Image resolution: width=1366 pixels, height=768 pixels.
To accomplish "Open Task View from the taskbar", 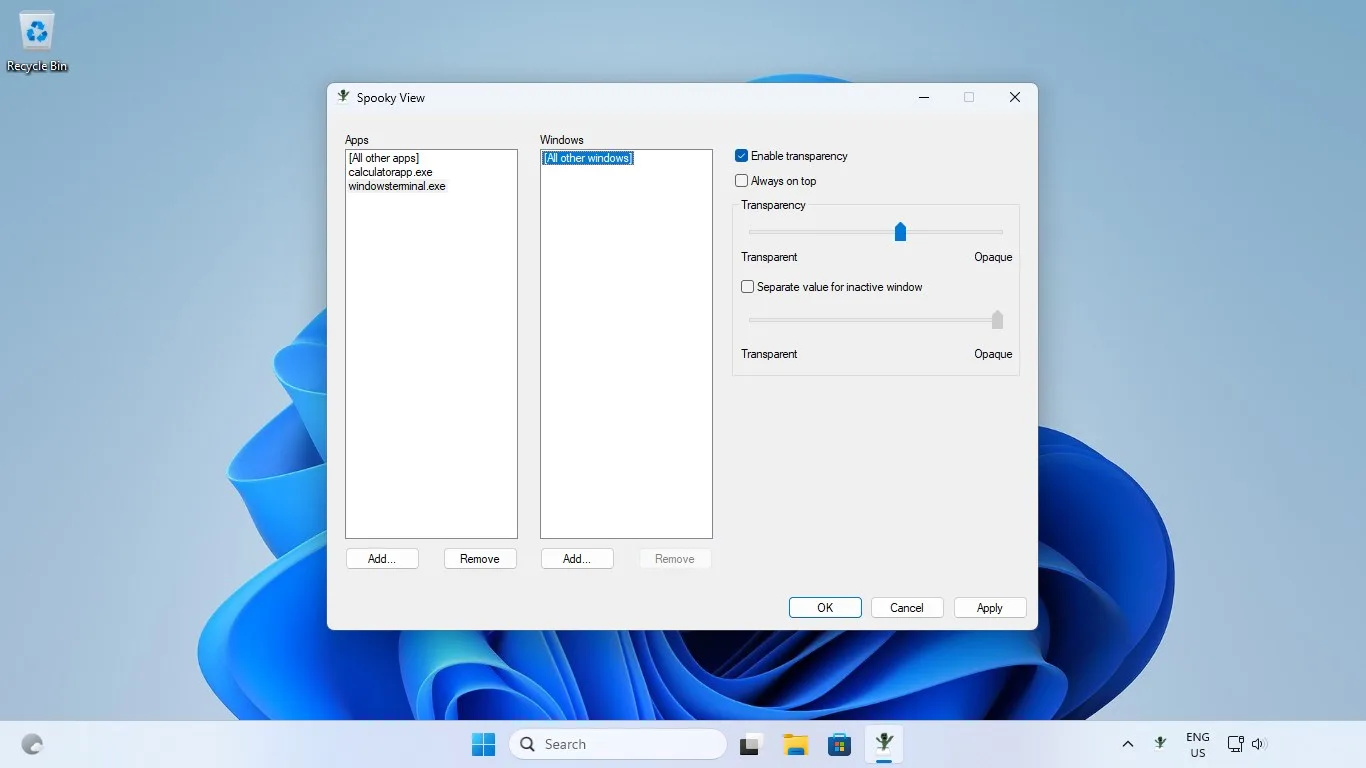I will [751, 744].
